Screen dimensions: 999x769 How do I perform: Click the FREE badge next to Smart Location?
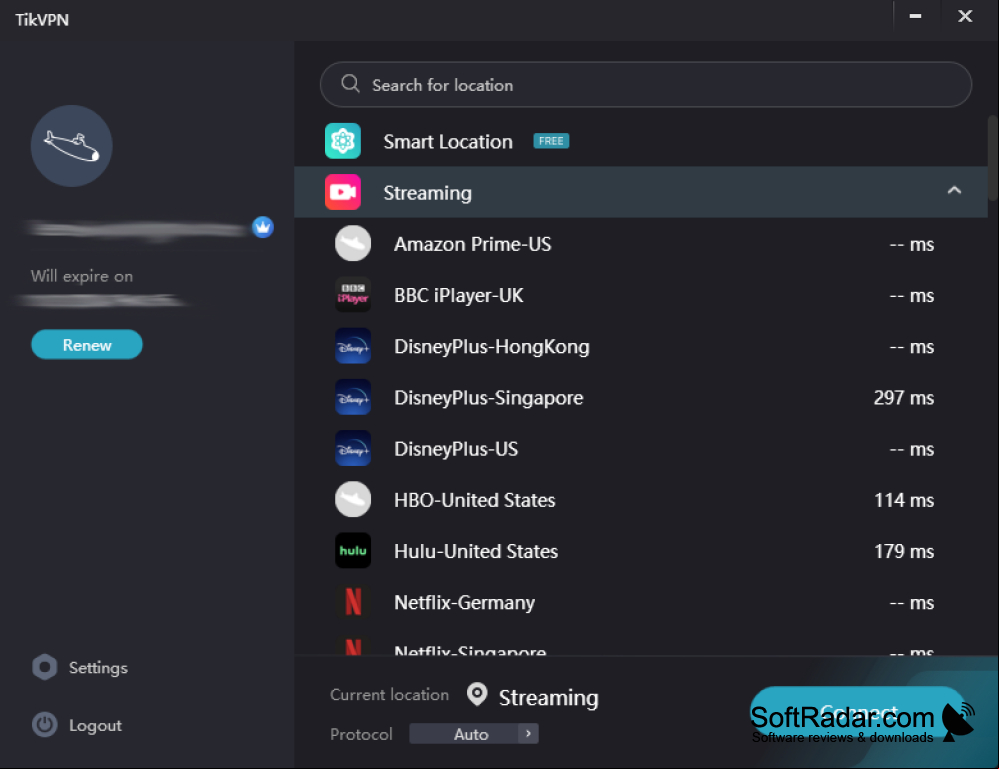click(551, 141)
